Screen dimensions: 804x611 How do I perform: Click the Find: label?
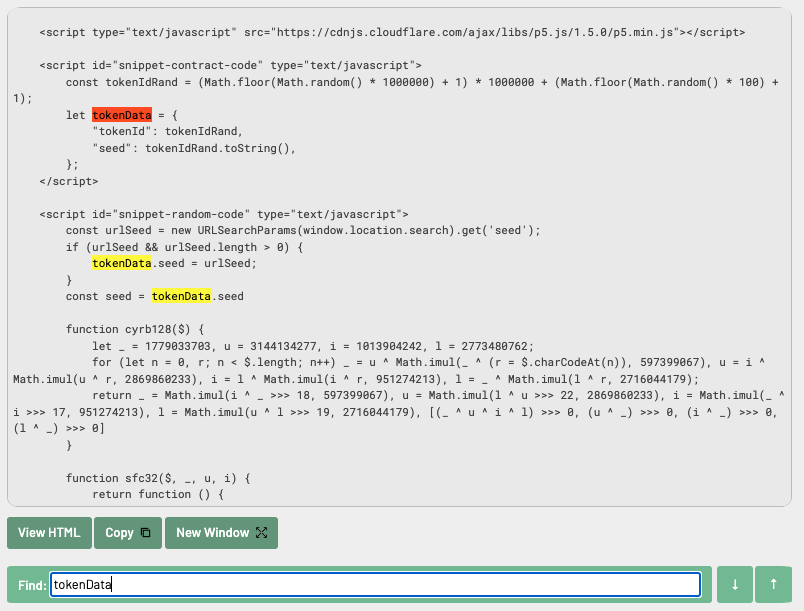(32, 585)
